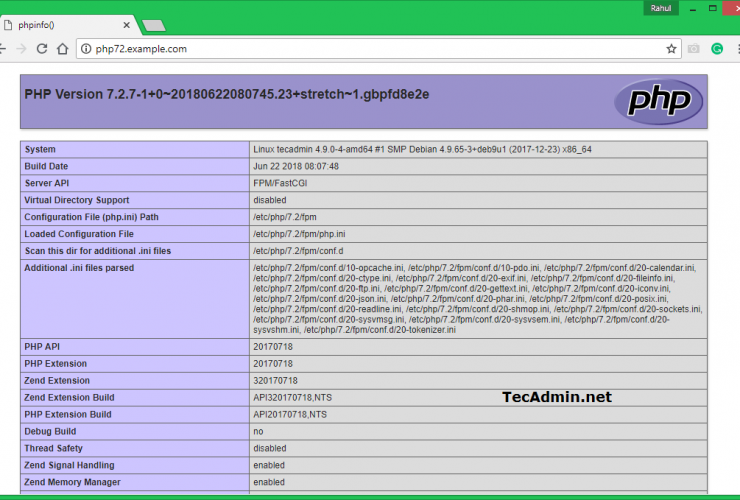Open the green Grammarly extension
This screenshot has width=740, height=500.
point(717,48)
